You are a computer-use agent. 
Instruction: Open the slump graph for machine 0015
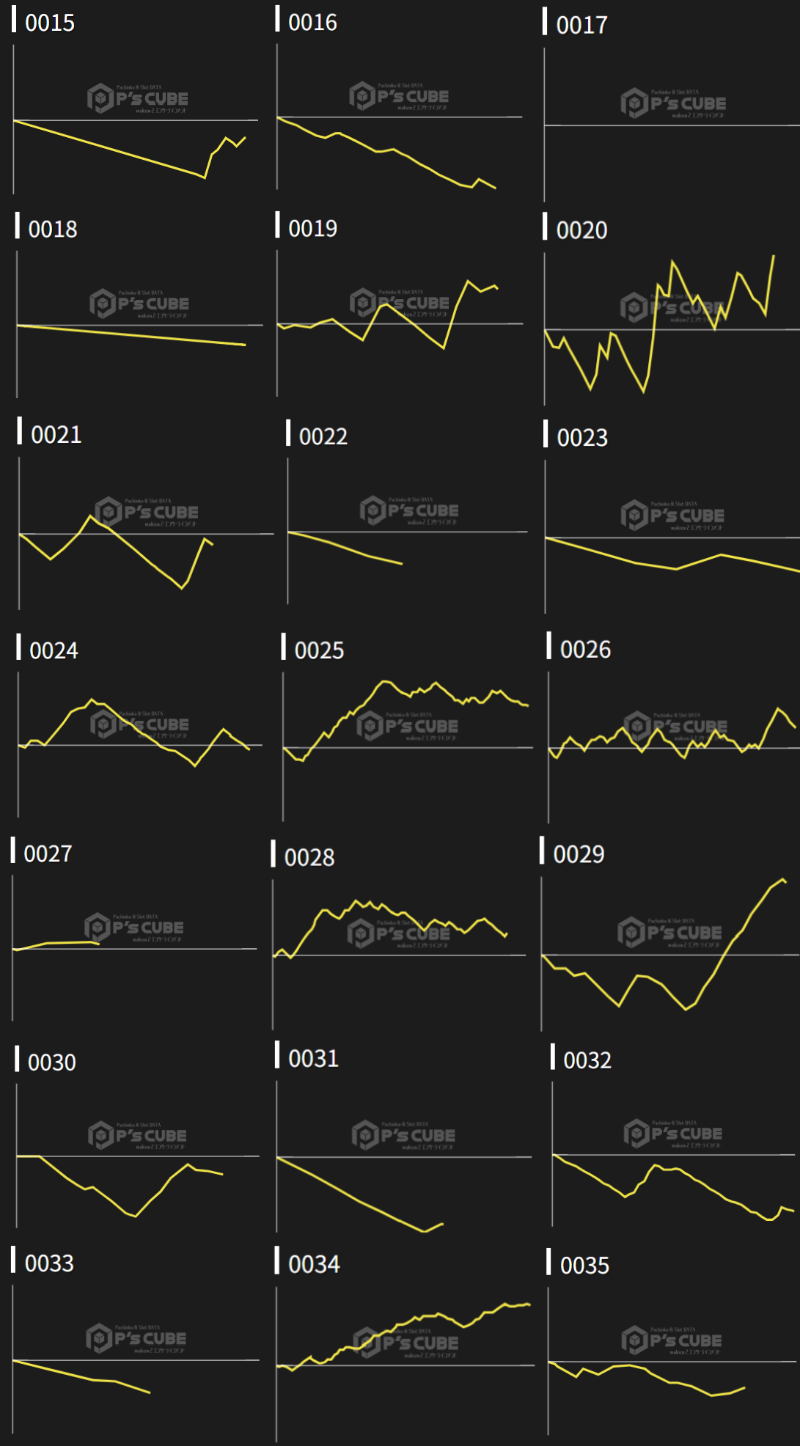[x=135, y=120]
